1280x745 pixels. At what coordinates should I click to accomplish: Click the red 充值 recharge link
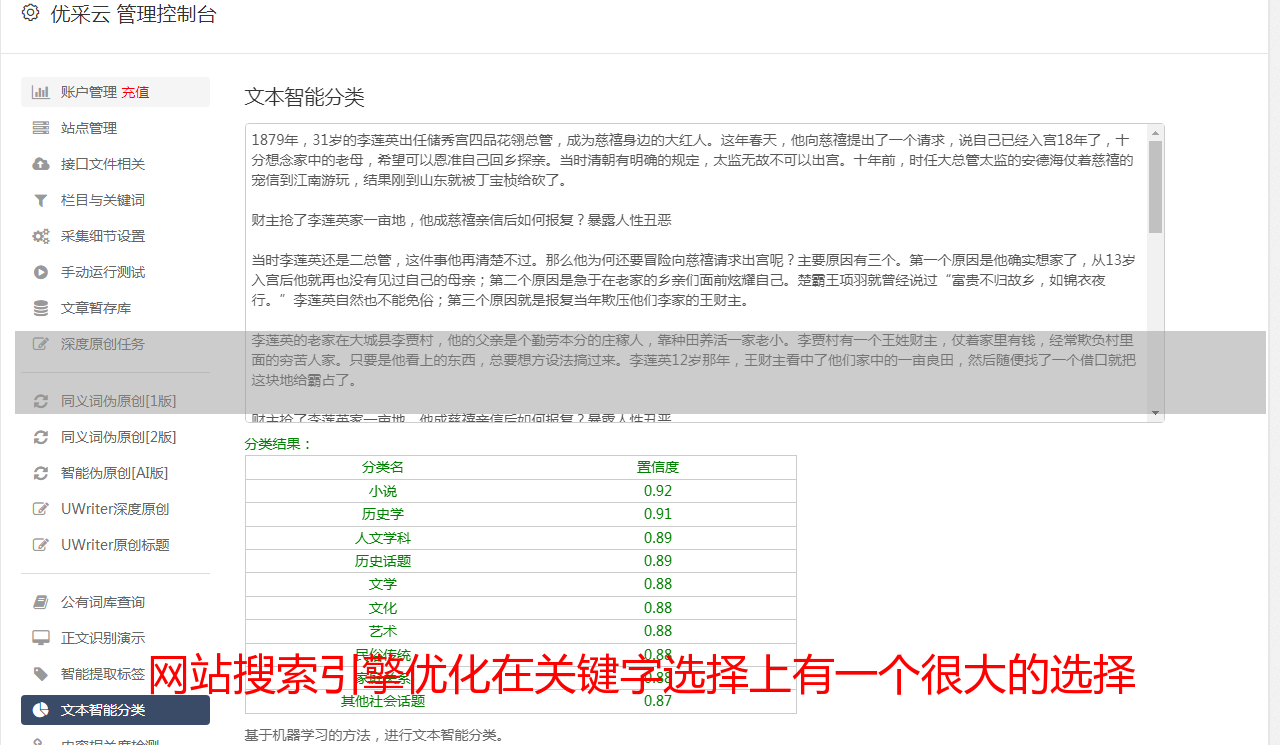tap(135, 92)
